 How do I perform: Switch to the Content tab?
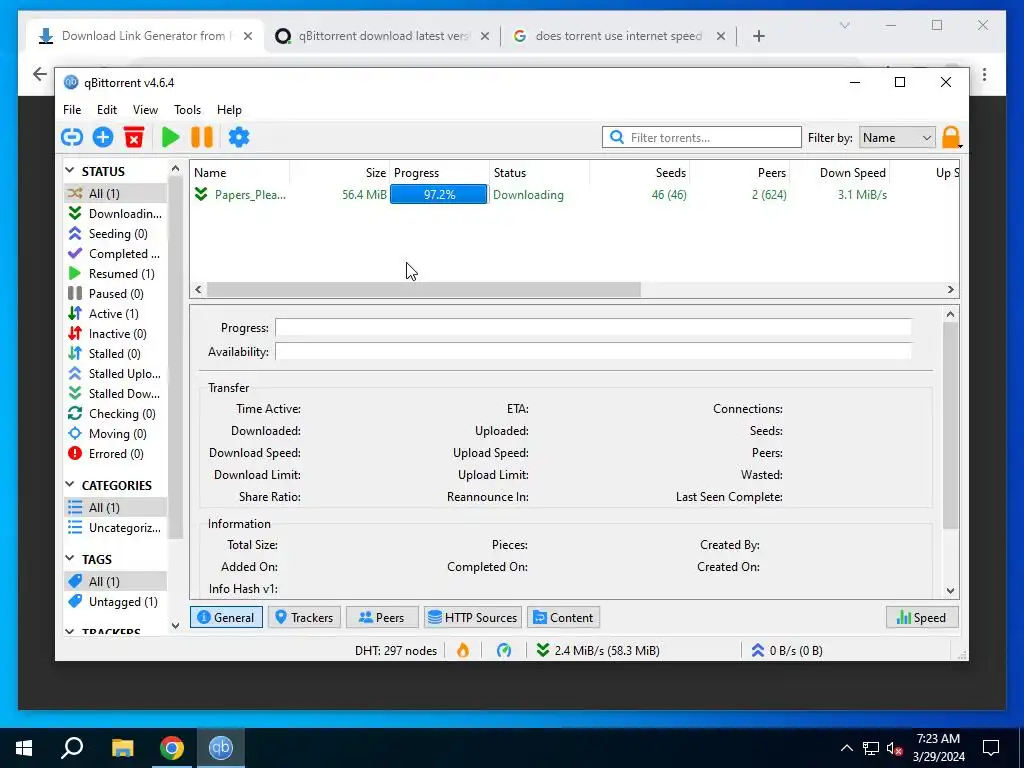coord(564,617)
